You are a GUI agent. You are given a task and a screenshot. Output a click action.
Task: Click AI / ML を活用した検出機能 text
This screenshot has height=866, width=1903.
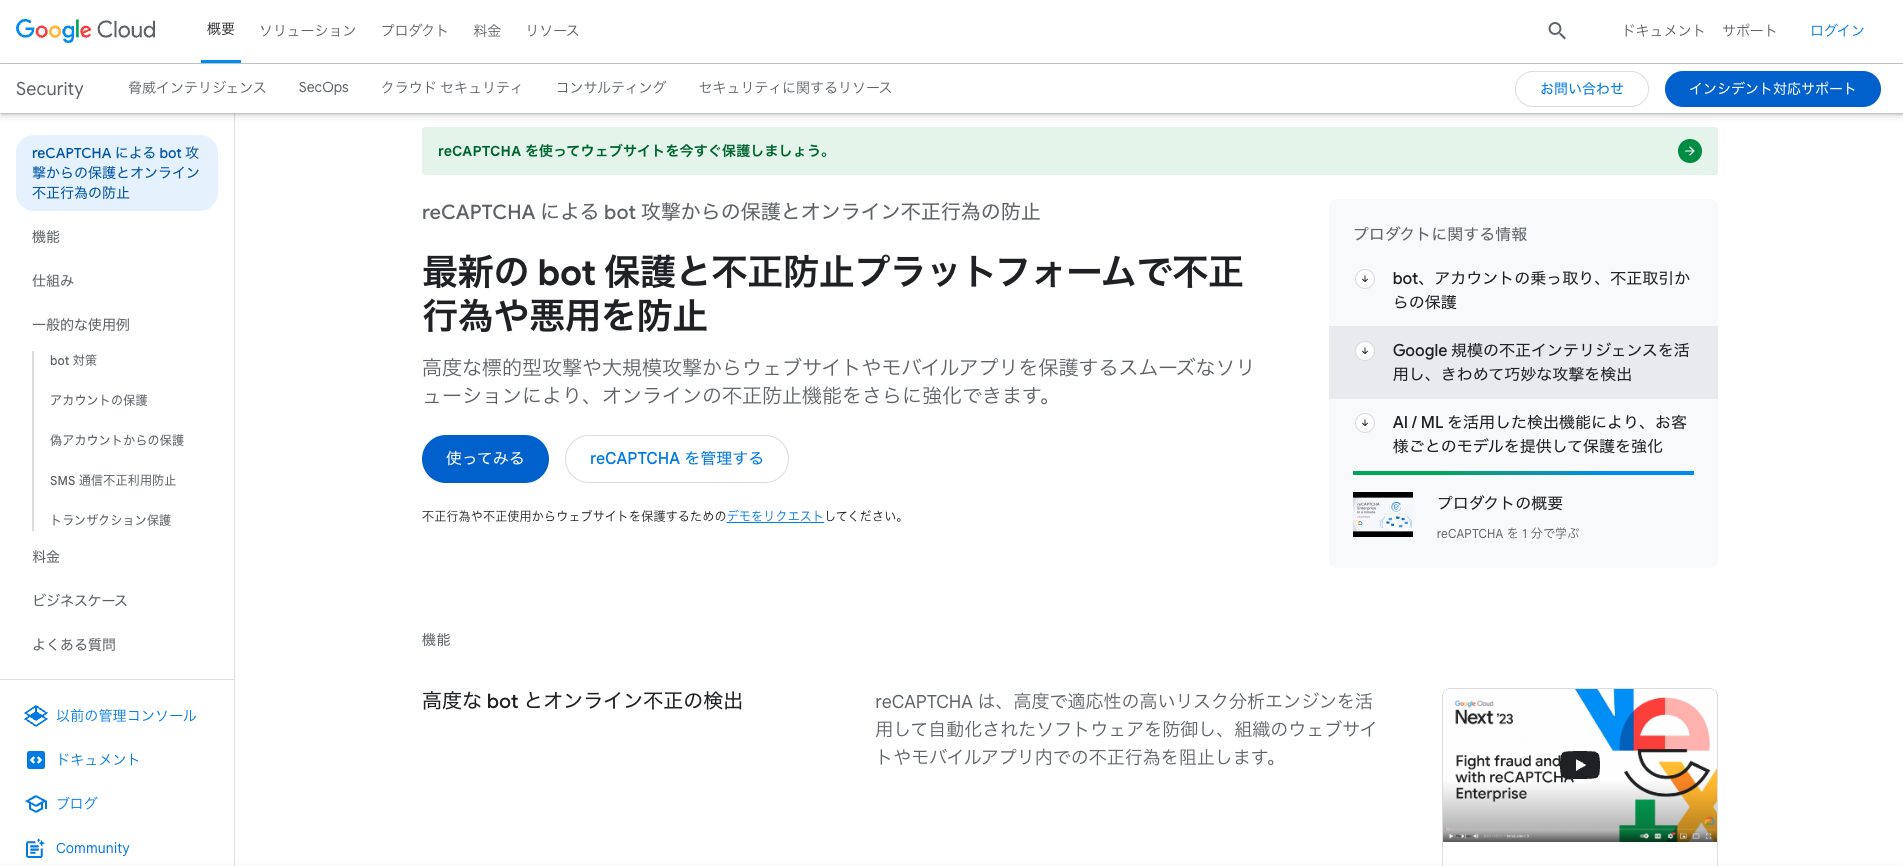point(1540,434)
